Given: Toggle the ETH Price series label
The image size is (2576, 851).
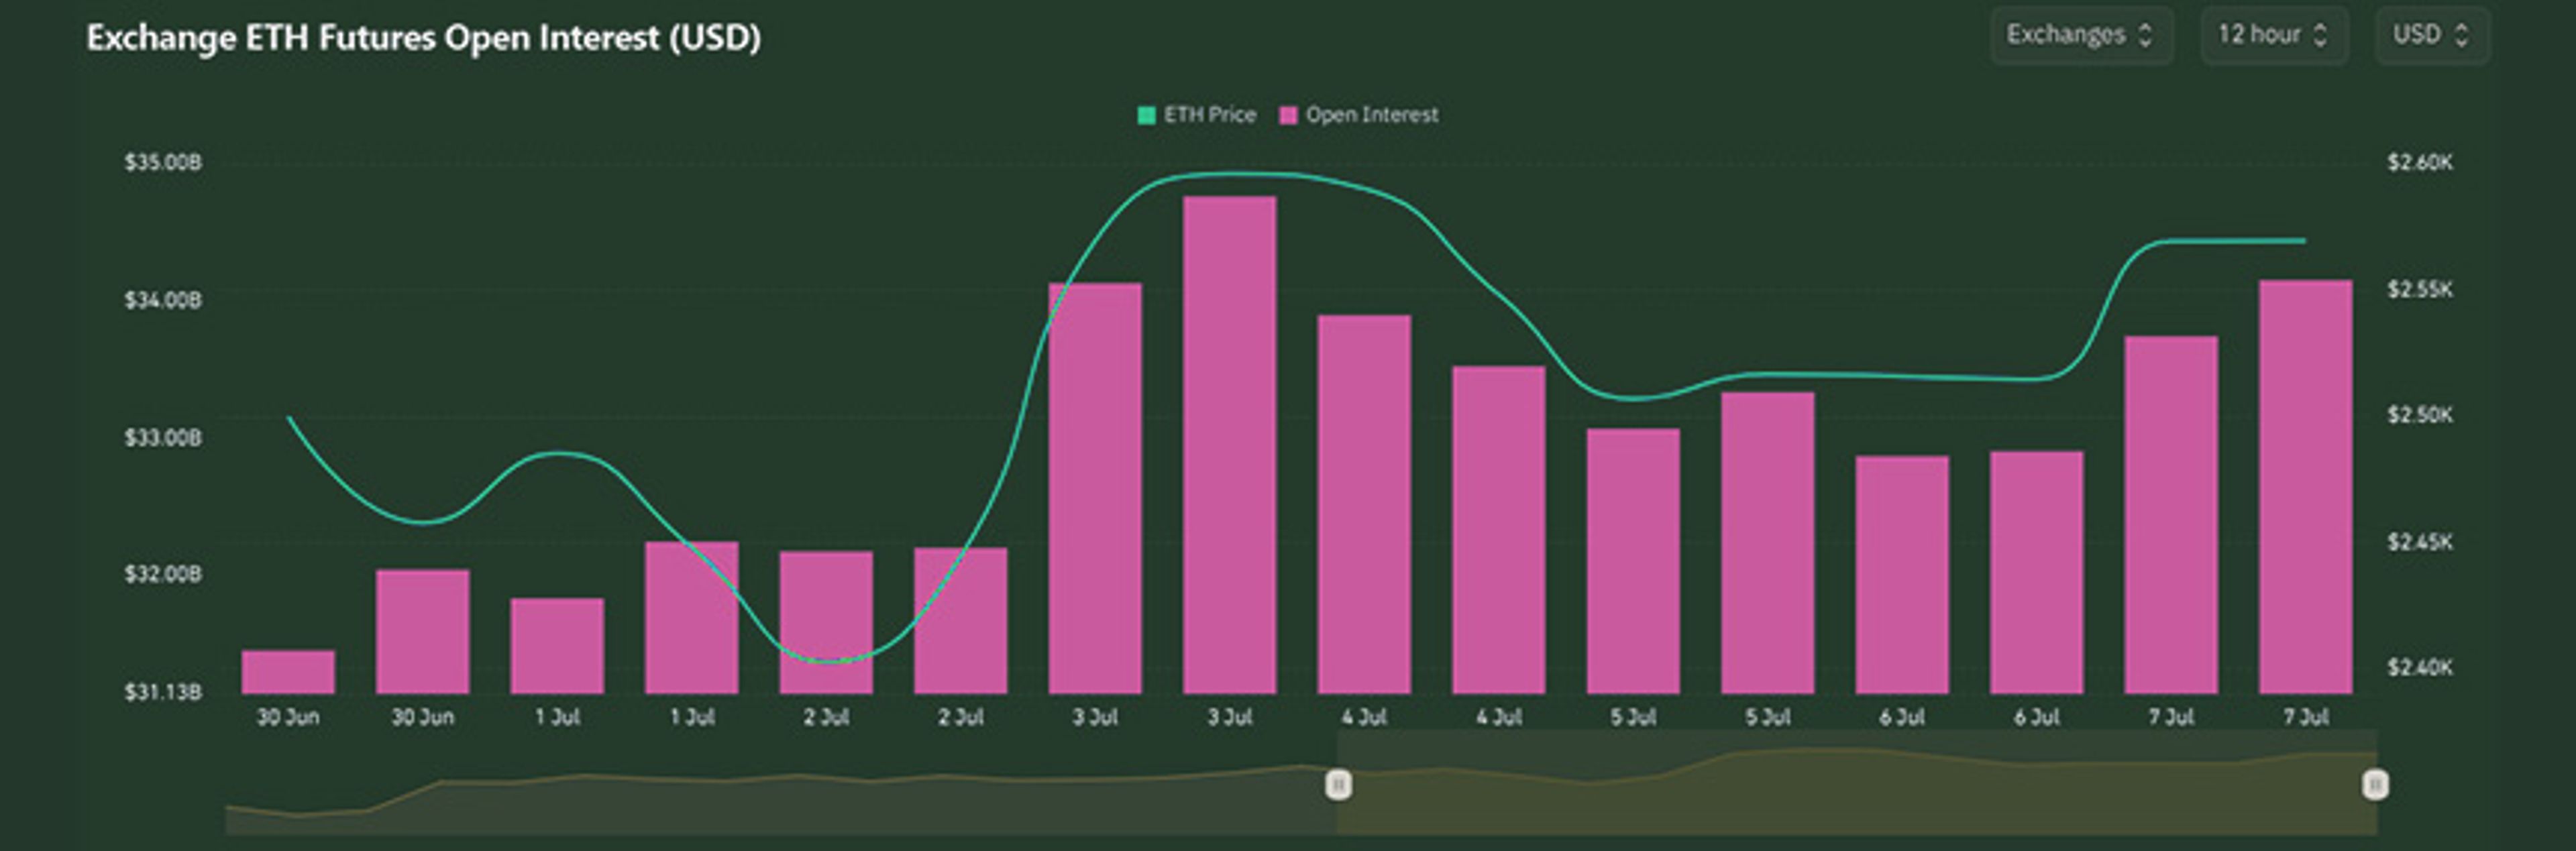Looking at the screenshot, I should 1209,115.
